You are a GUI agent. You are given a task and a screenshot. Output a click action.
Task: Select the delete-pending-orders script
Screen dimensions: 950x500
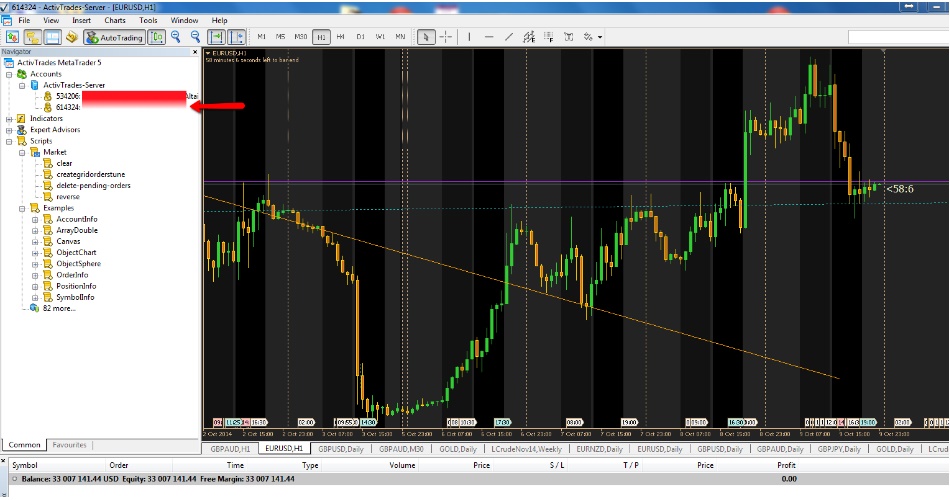(93, 185)
